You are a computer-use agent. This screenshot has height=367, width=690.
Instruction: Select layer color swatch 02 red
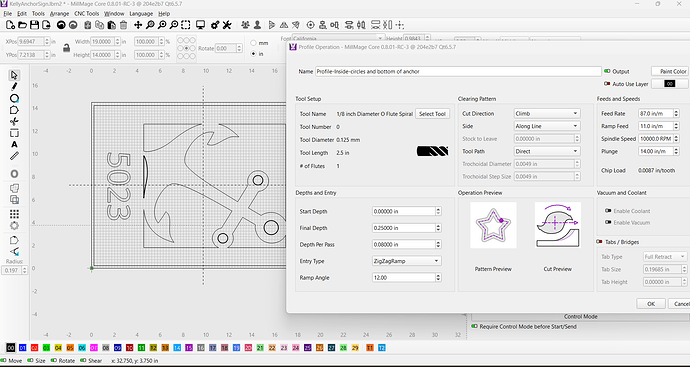point(34,348)
